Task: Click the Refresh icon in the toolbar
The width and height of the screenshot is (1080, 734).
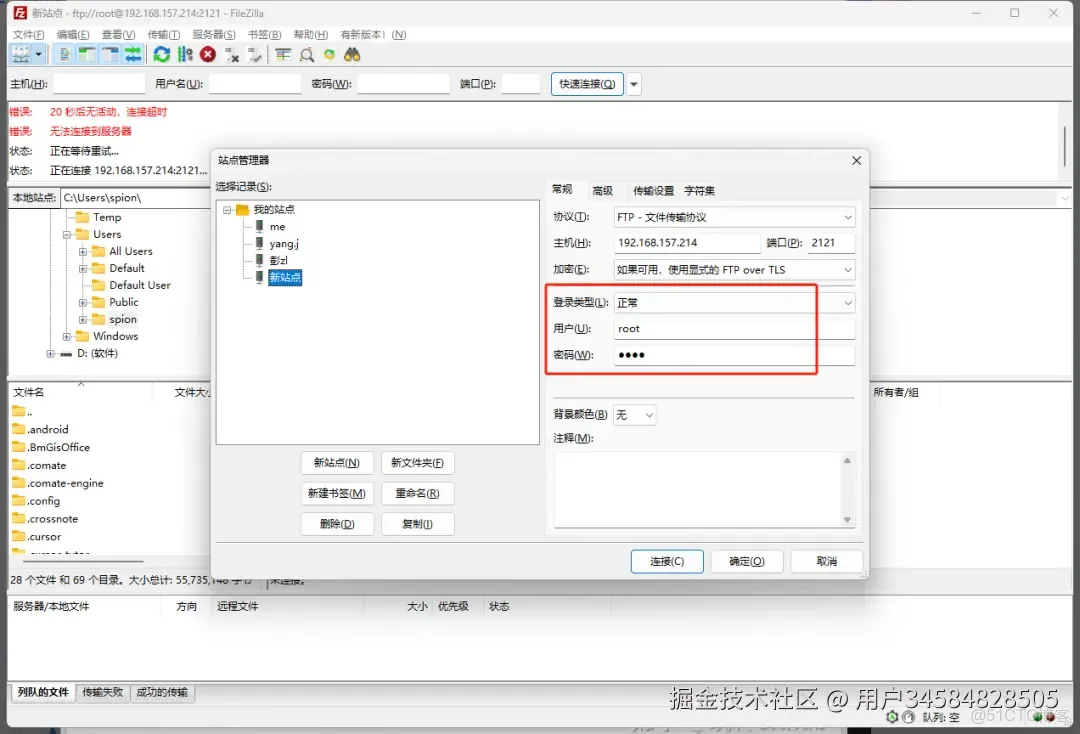Action: [x=161, y=54]
